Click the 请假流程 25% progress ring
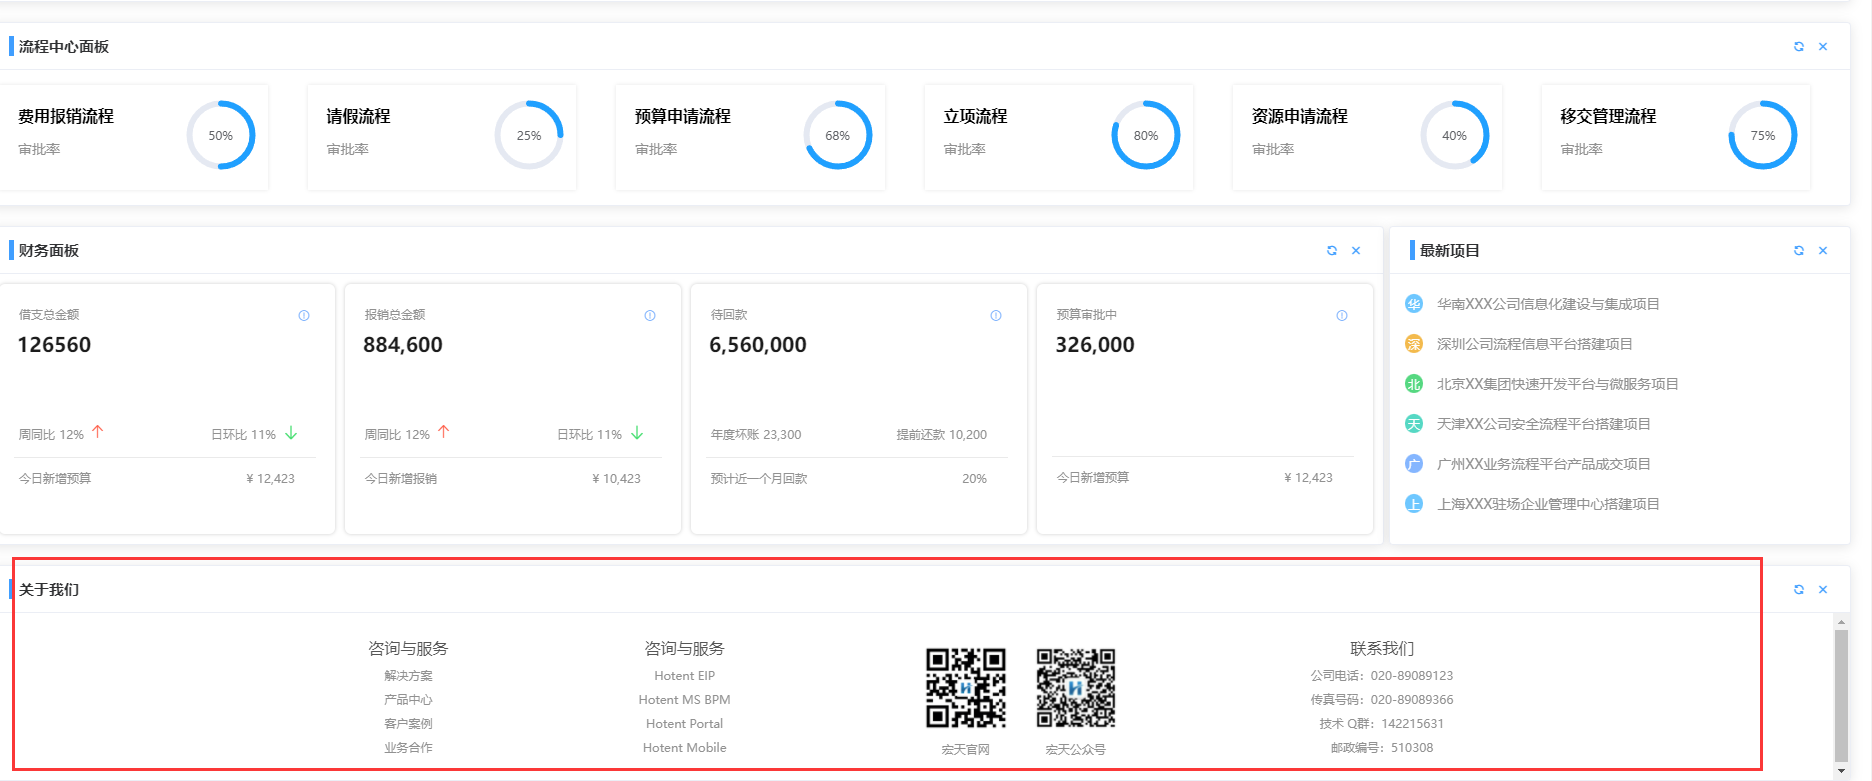Image resolution: width=1872 pixels, height=781 pixels. click(529, 135)
